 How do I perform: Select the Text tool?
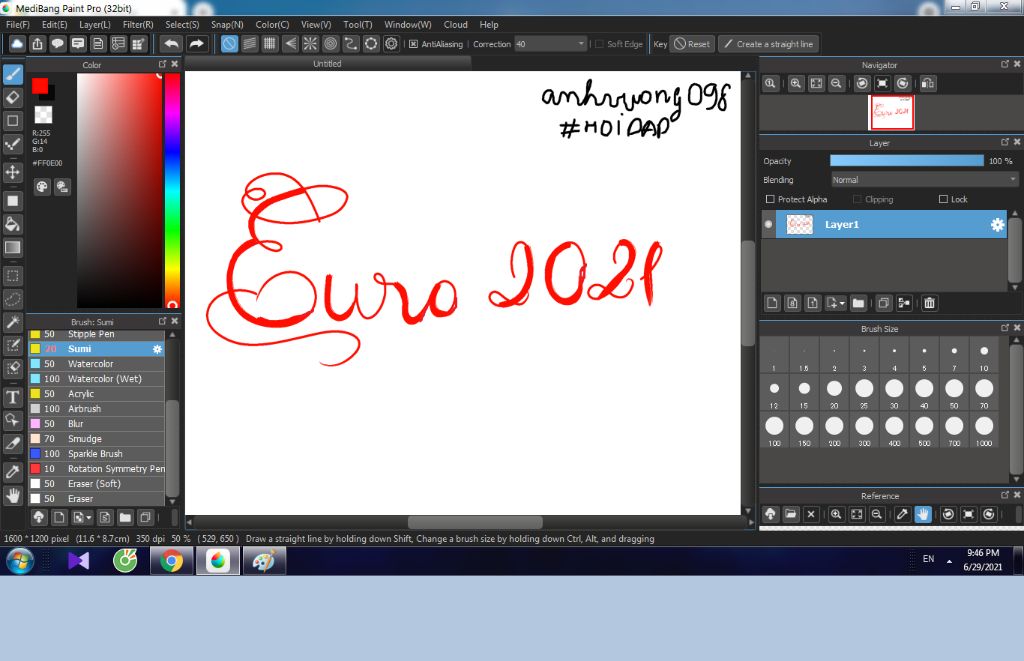pos(12,396)
